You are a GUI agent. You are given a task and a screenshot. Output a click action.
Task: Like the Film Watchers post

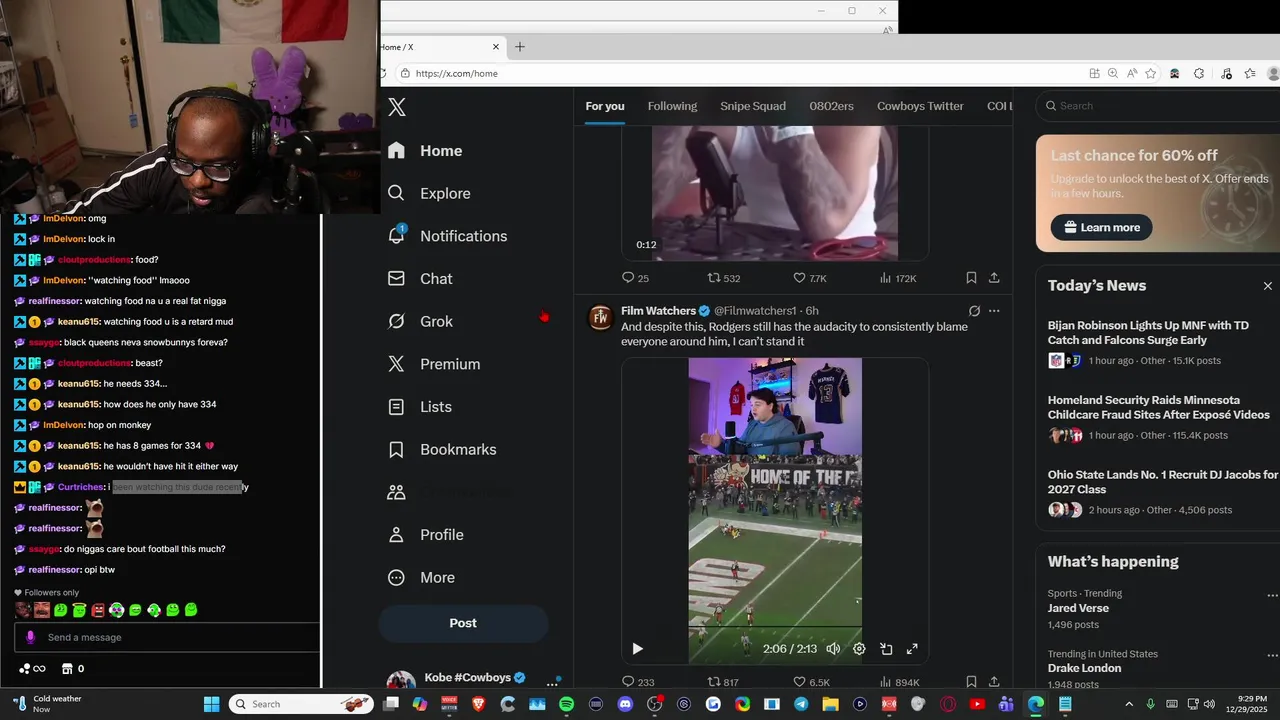(811, 682)
